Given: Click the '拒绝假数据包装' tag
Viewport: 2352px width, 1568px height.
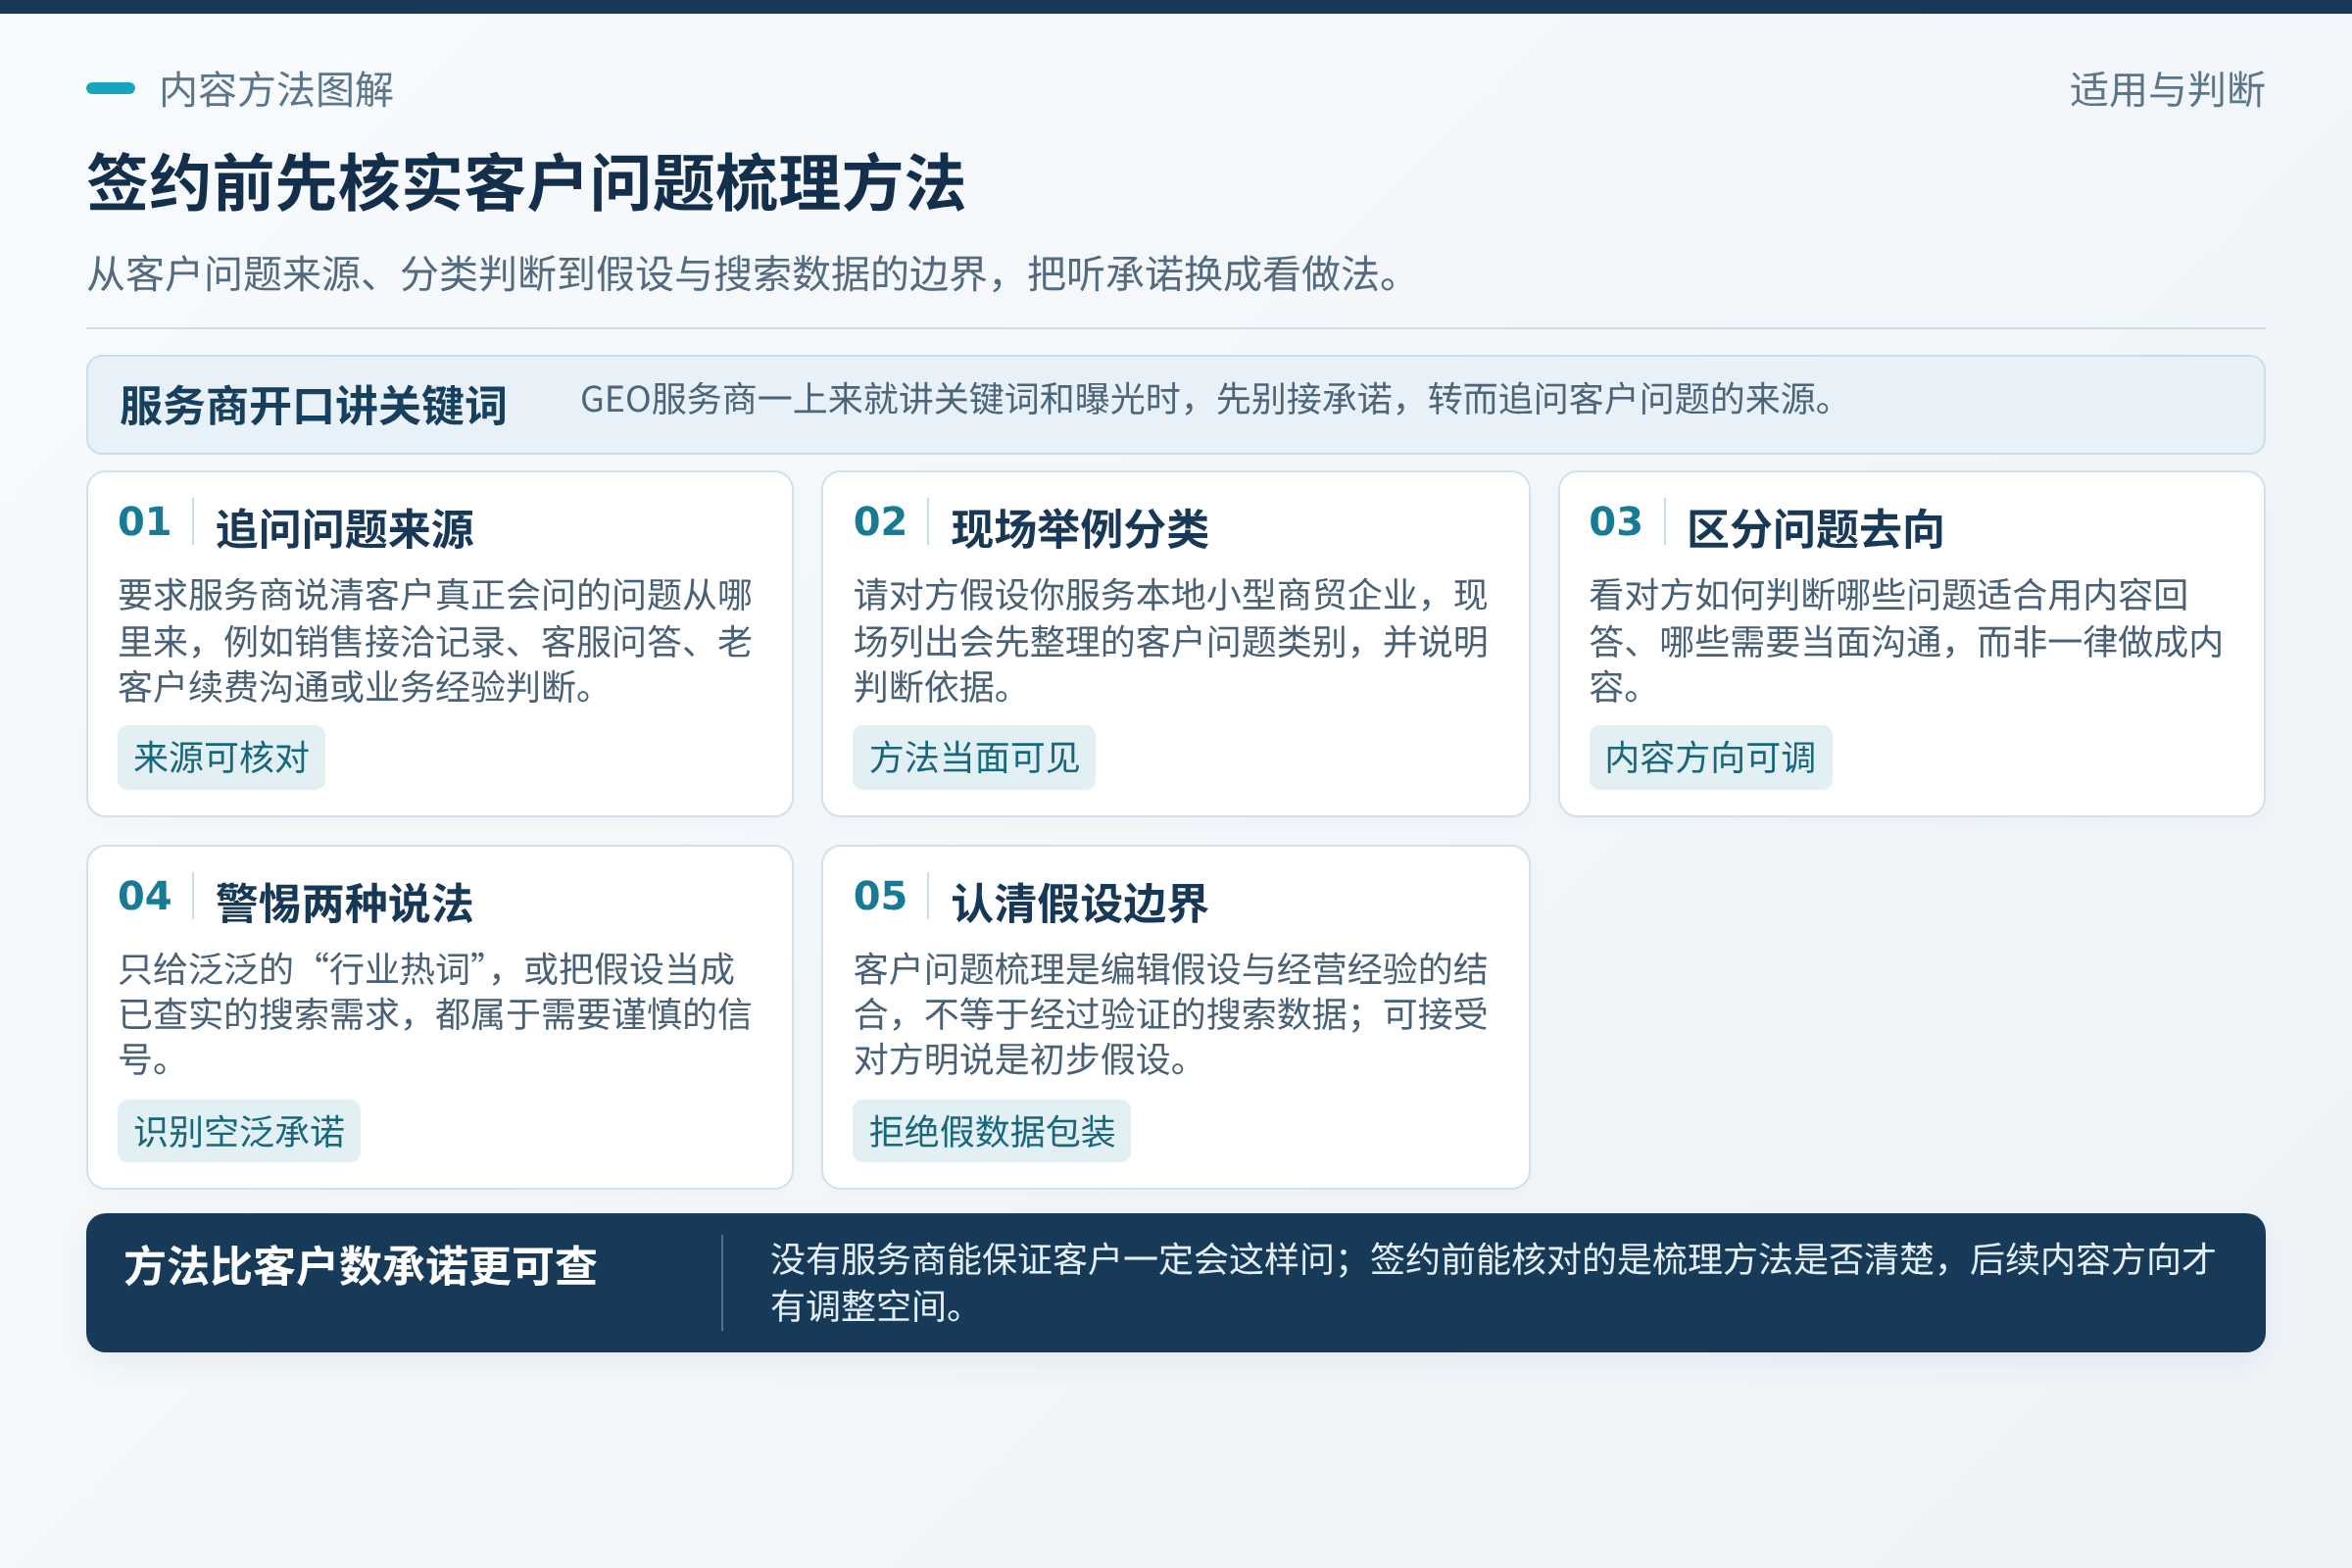Looking at the screenshot, I should point(992,1131).
